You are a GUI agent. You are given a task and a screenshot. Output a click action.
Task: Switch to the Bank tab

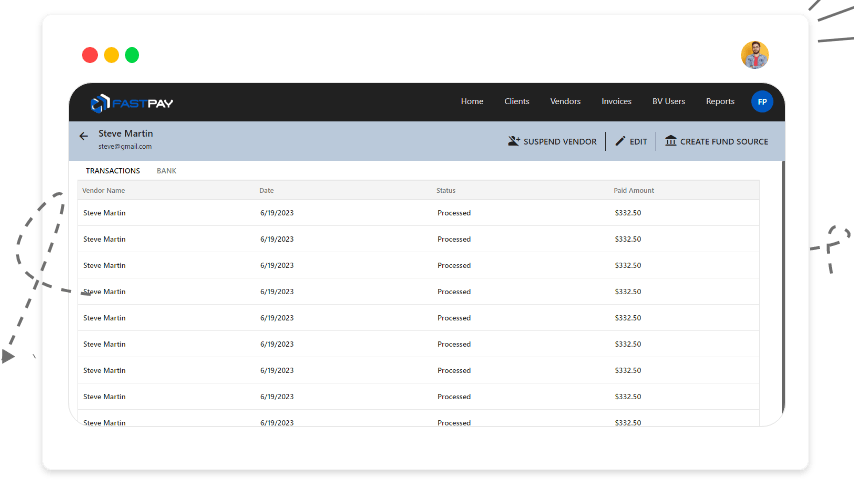(x=166, y=171)
